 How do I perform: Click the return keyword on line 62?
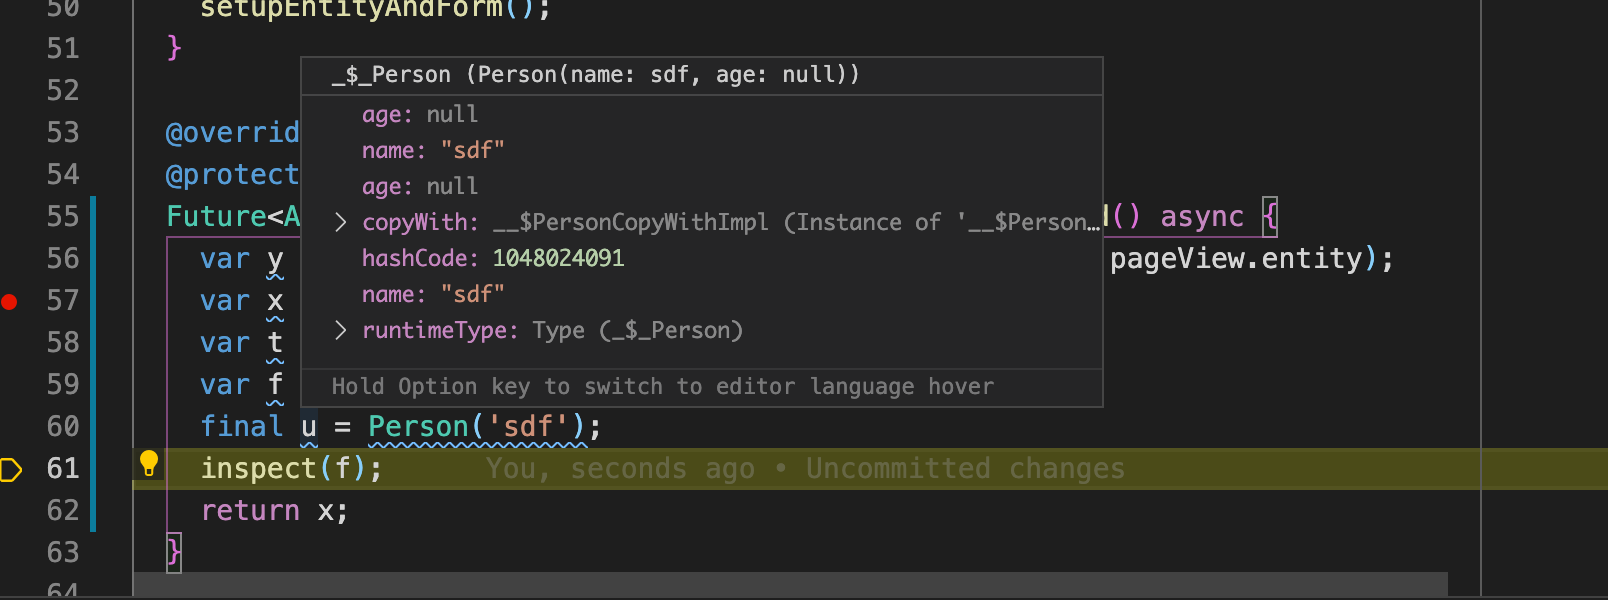tap(250, 511)
